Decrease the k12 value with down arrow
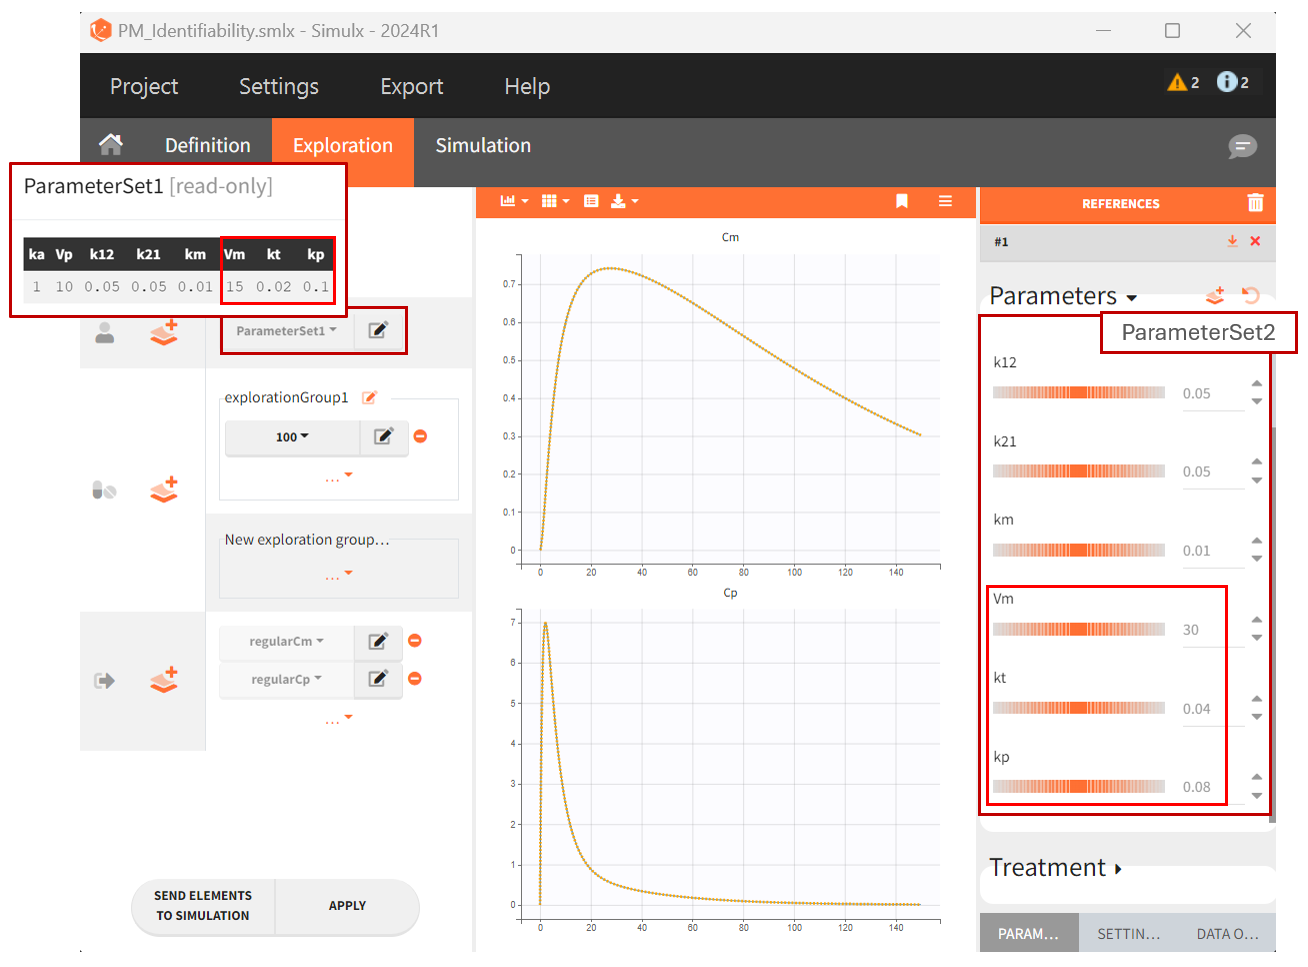 pyautogui.click(x=1257, y=402)
